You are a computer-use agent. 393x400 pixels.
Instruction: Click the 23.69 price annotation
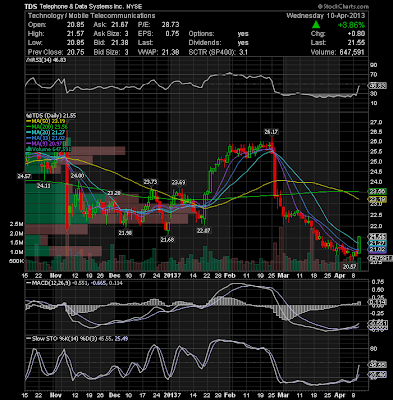178,182
